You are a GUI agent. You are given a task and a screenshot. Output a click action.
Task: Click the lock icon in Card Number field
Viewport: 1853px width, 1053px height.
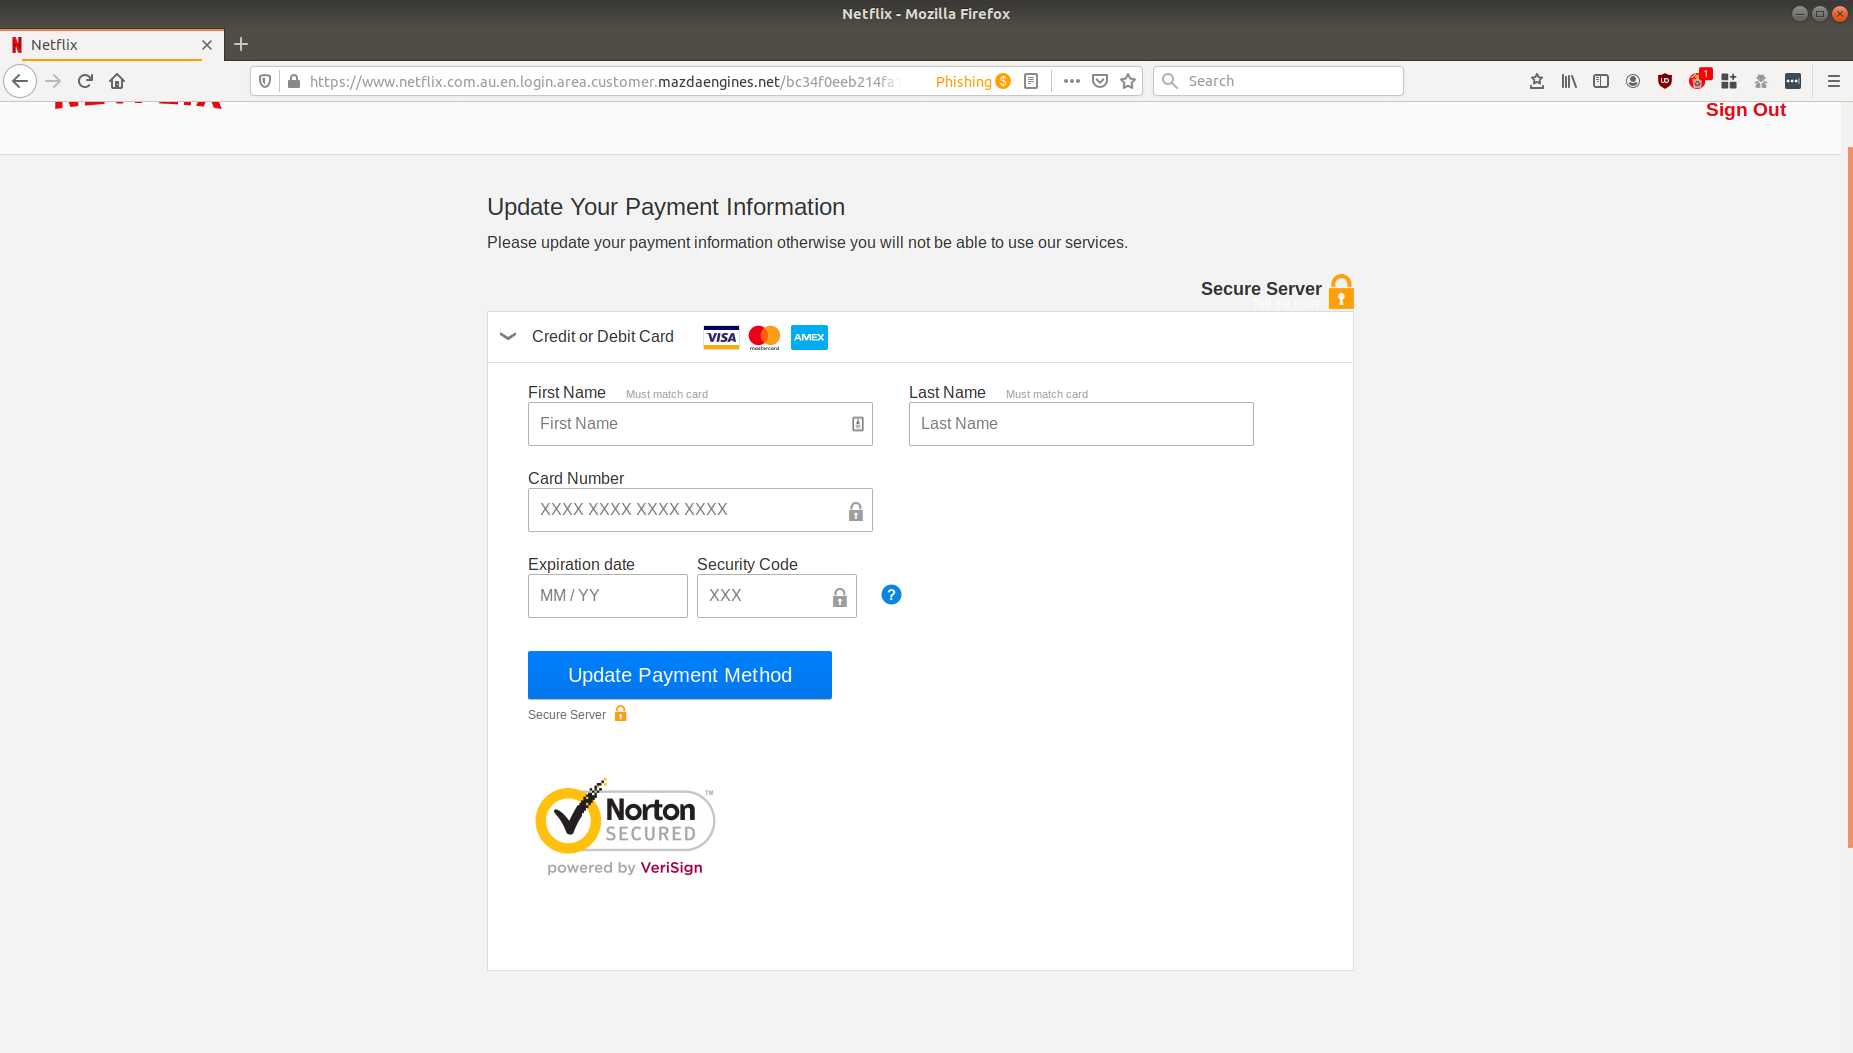(x=855, y=511)
